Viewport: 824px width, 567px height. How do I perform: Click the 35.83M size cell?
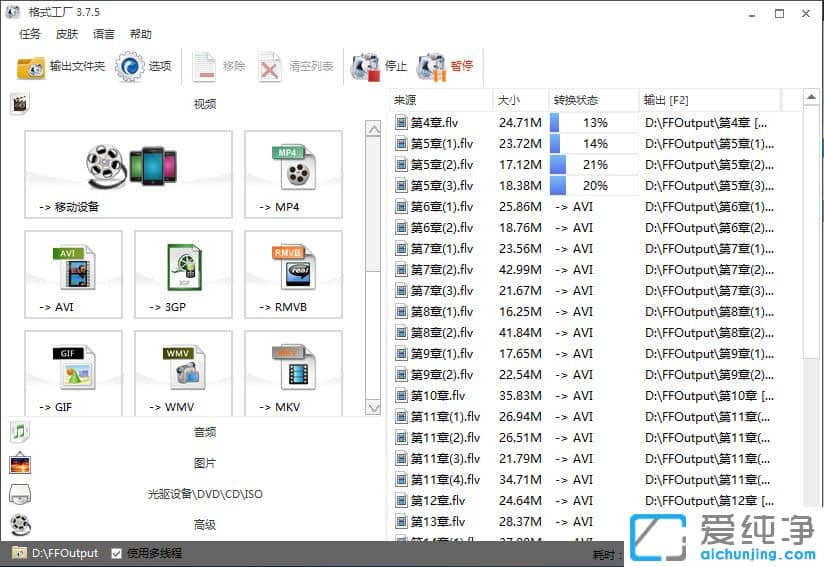(x=520, y=396)
